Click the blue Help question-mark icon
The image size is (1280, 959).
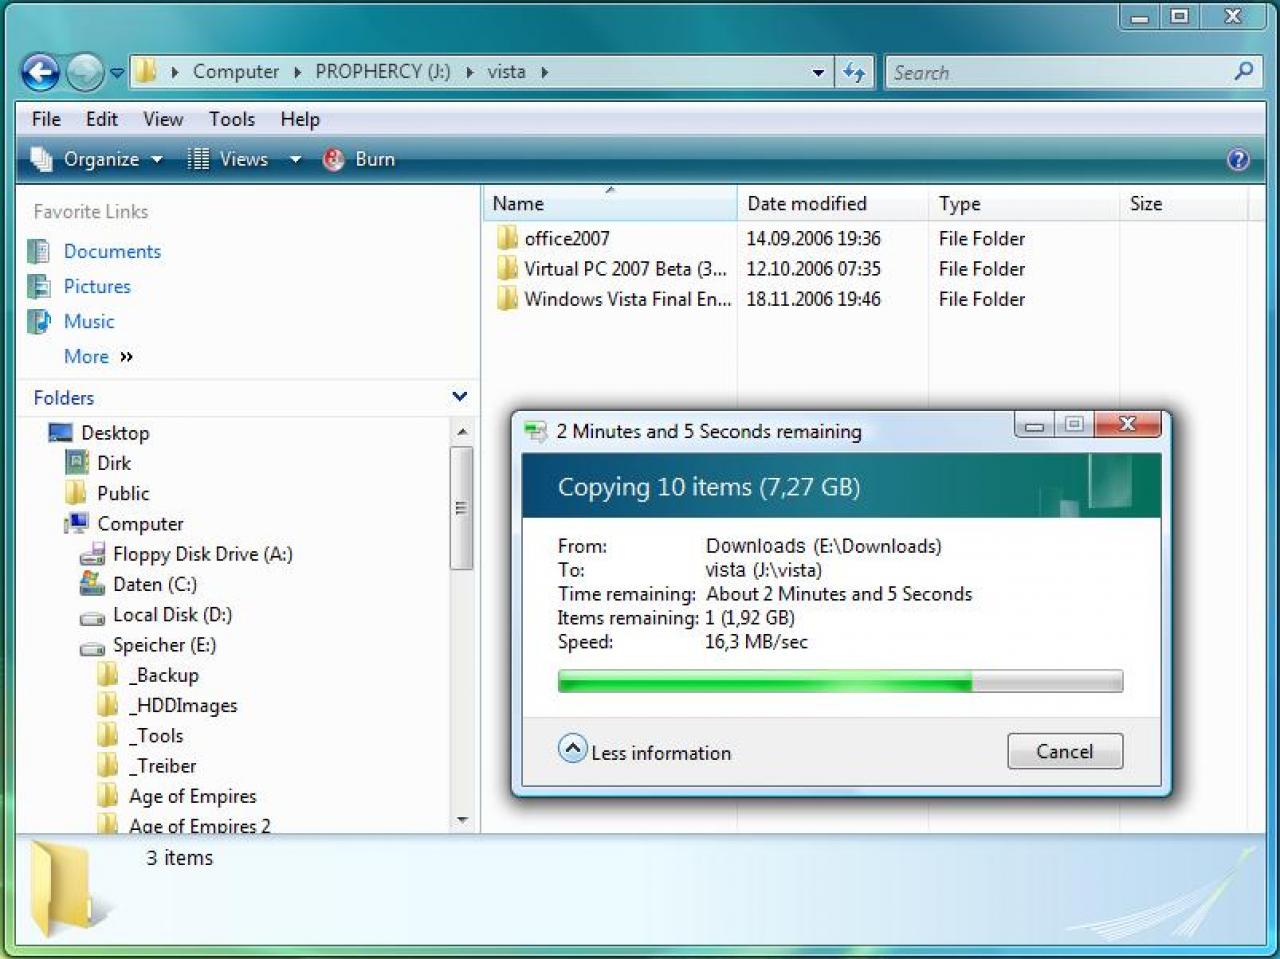(1237, 160)
